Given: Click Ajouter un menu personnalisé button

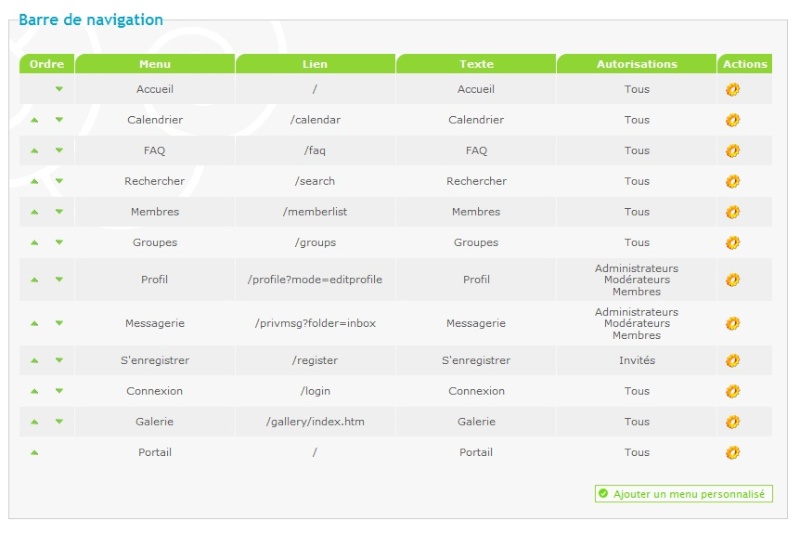Looking at the screenshot, I should click(683, 494).
